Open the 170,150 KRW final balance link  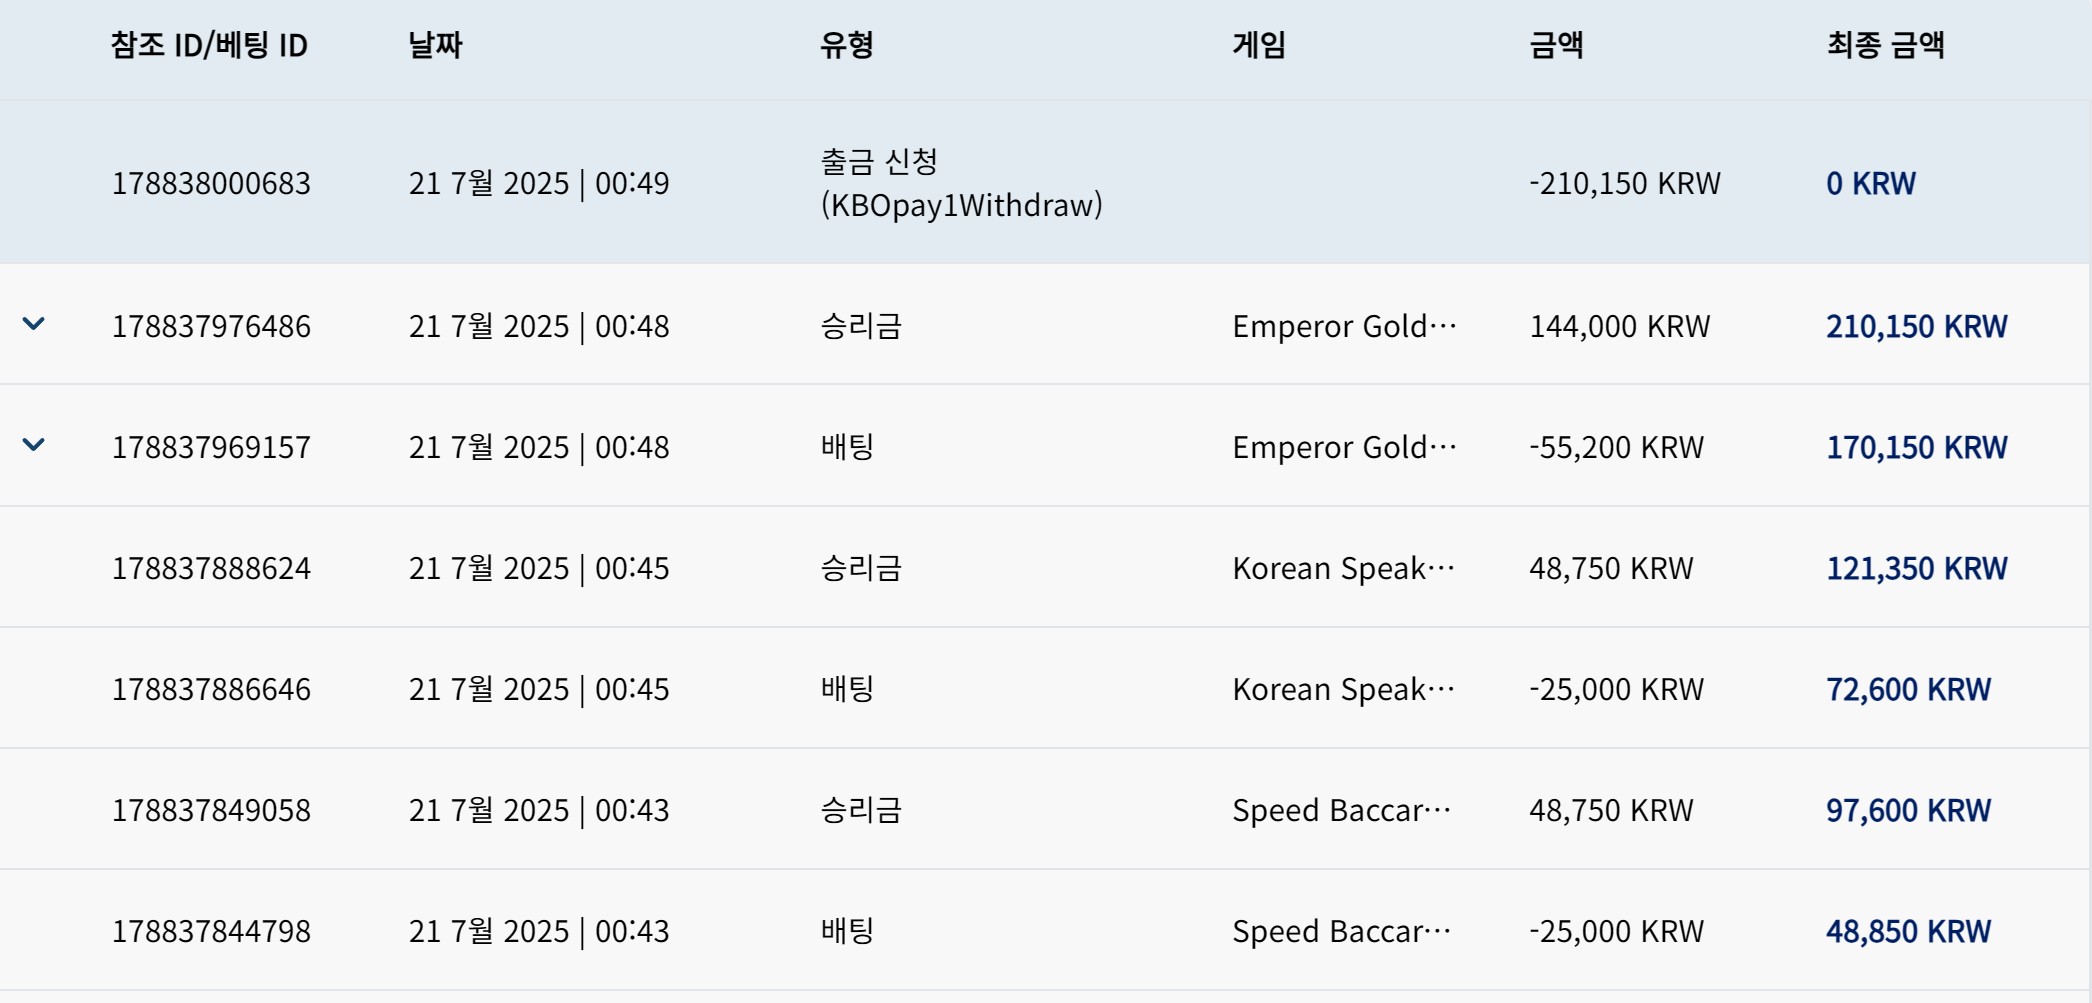tap(1917, 447)
